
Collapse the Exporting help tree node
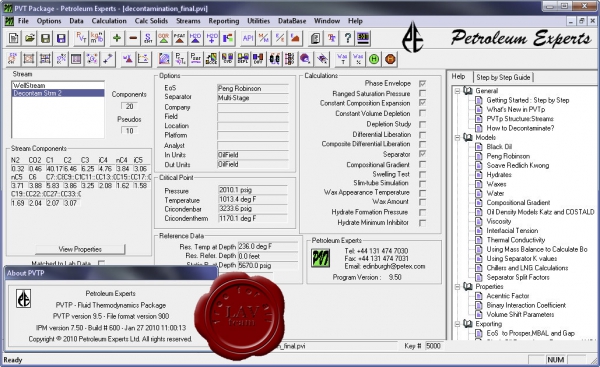[457, 324]
